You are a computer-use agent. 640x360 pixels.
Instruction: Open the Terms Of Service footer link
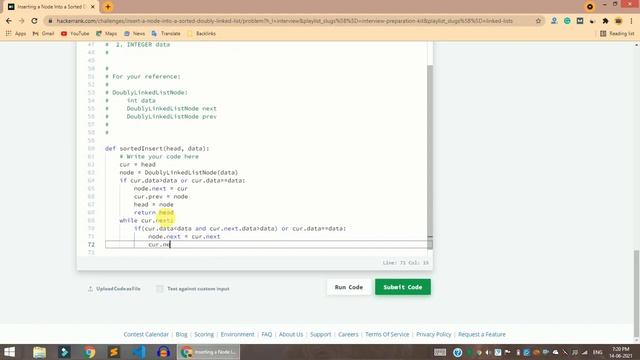[387, 334]
